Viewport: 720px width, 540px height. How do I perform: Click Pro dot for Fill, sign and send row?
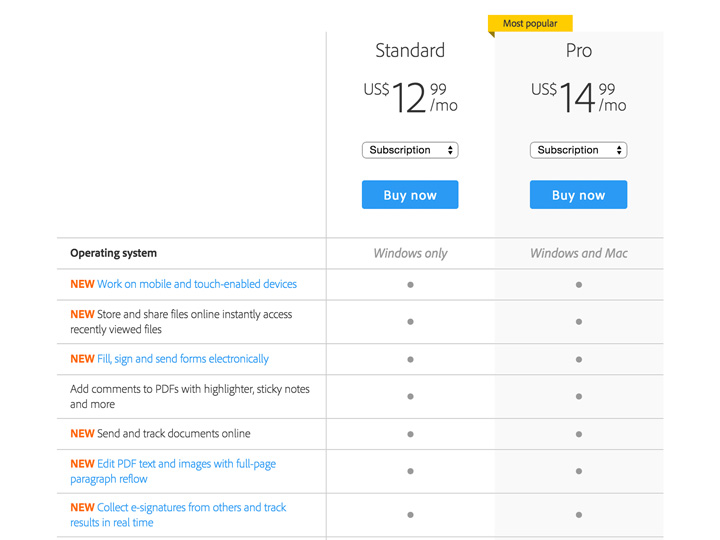[579, 360]
